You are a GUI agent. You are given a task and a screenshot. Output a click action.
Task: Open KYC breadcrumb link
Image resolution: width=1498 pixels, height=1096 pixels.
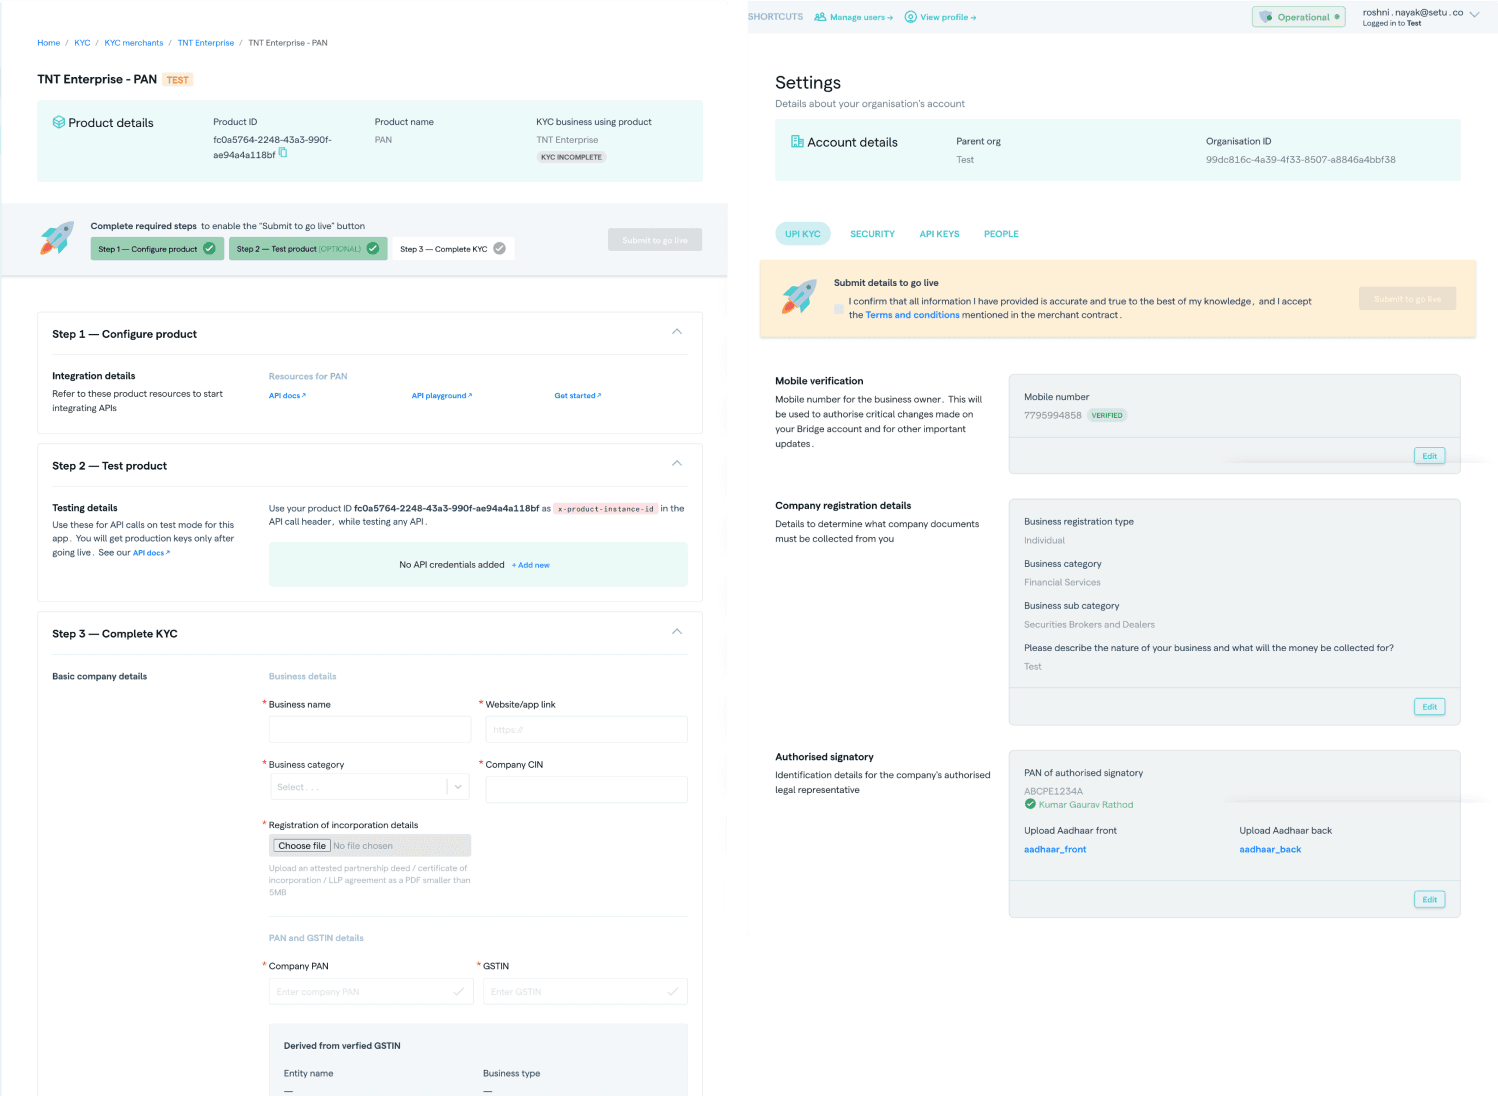(x=82, y=43)
